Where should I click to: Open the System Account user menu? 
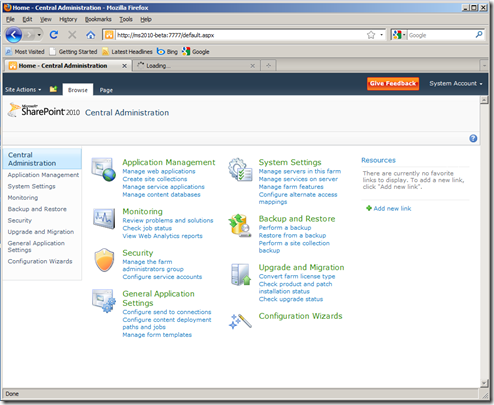click(456, 83)
